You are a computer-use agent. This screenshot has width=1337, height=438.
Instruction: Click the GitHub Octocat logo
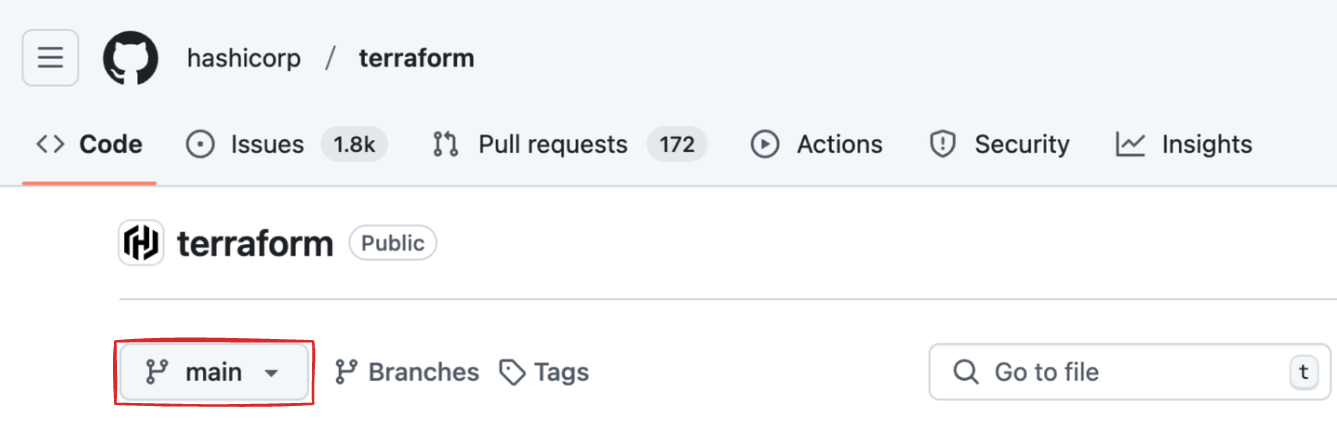pos(131,58)
